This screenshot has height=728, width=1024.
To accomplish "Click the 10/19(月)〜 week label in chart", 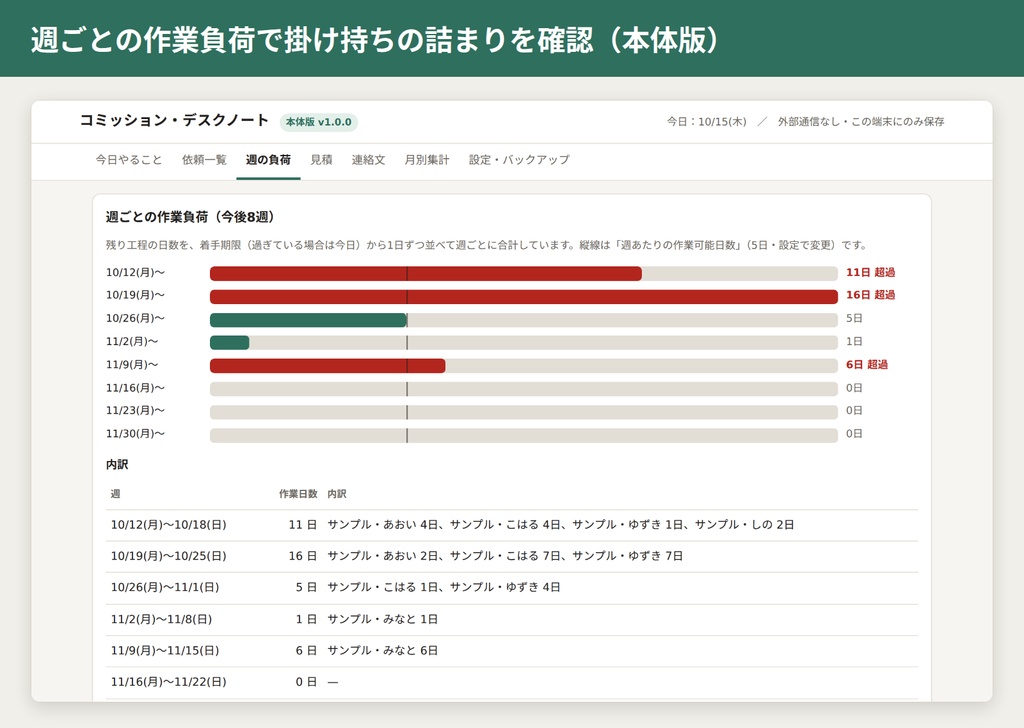I will [x=135, y=295].
